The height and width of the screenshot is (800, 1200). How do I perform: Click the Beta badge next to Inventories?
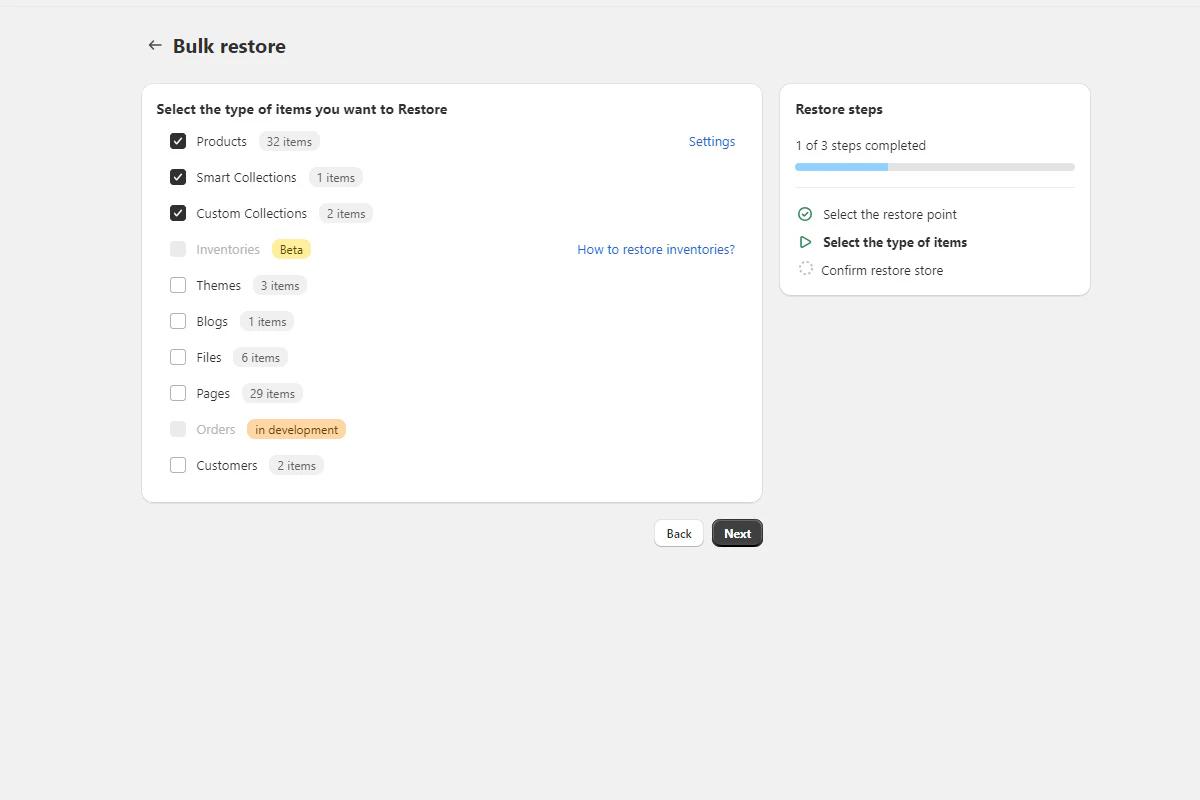tap(291, 249)
